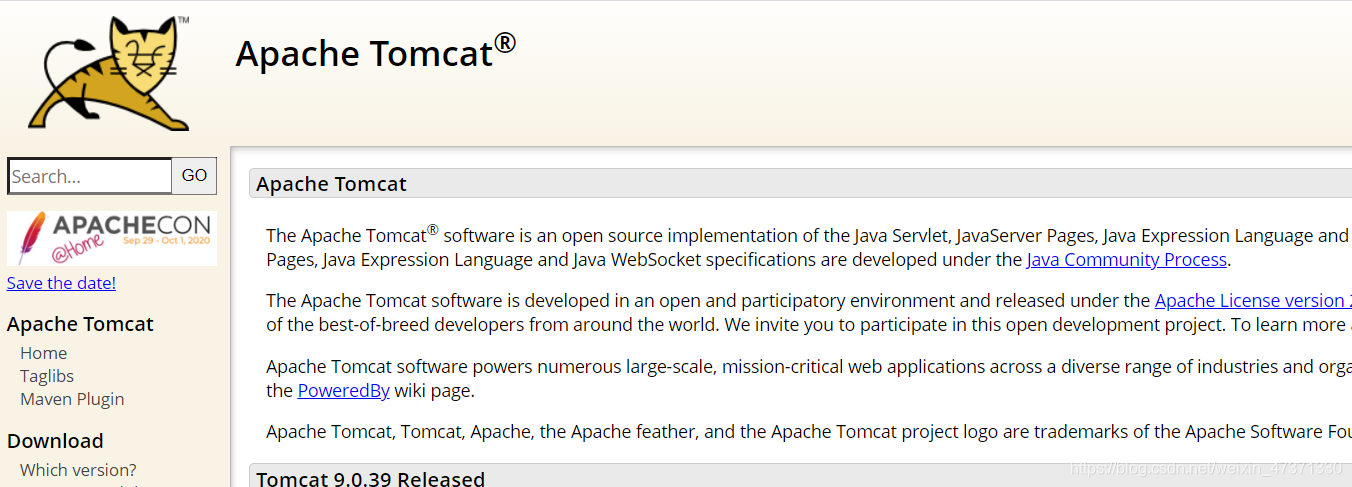Open the Apache License version link
Image resolution: width=1352 pixels, height=487 pixels.
[x=1253, y=301]
